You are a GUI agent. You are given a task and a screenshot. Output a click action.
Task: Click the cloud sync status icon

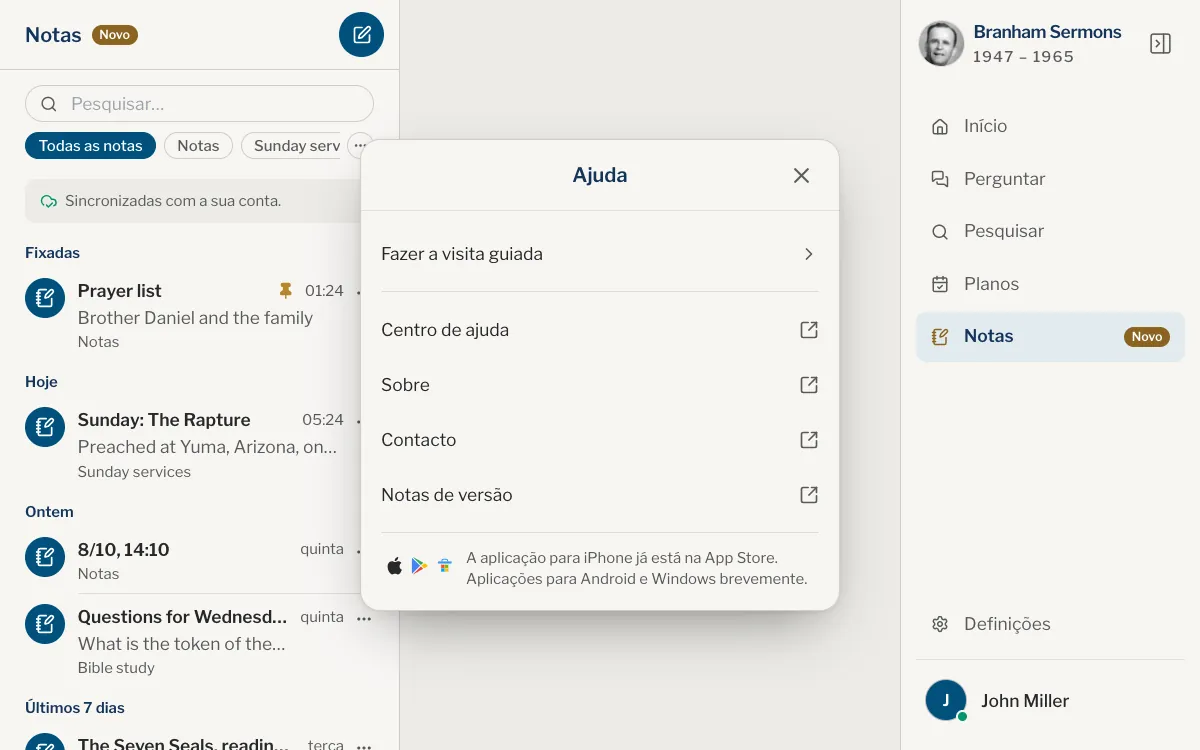point(48,201)
